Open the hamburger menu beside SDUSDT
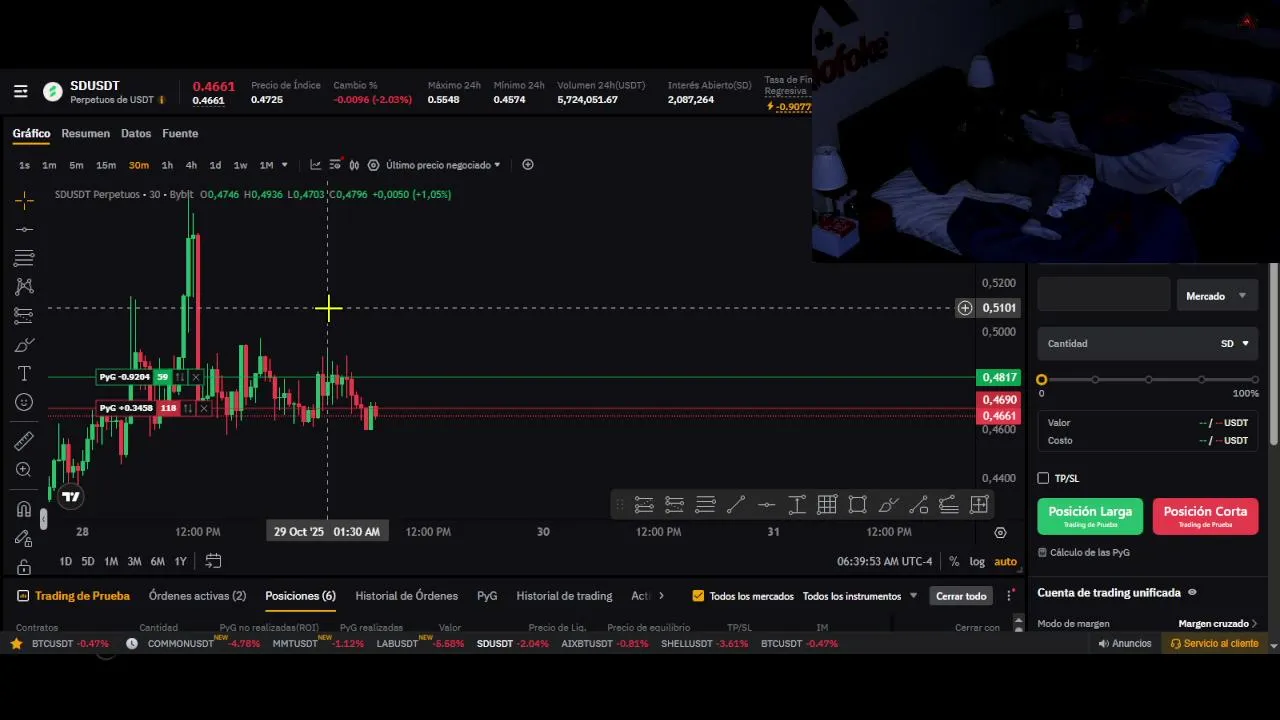The image size is (1280, 720). 20,92
